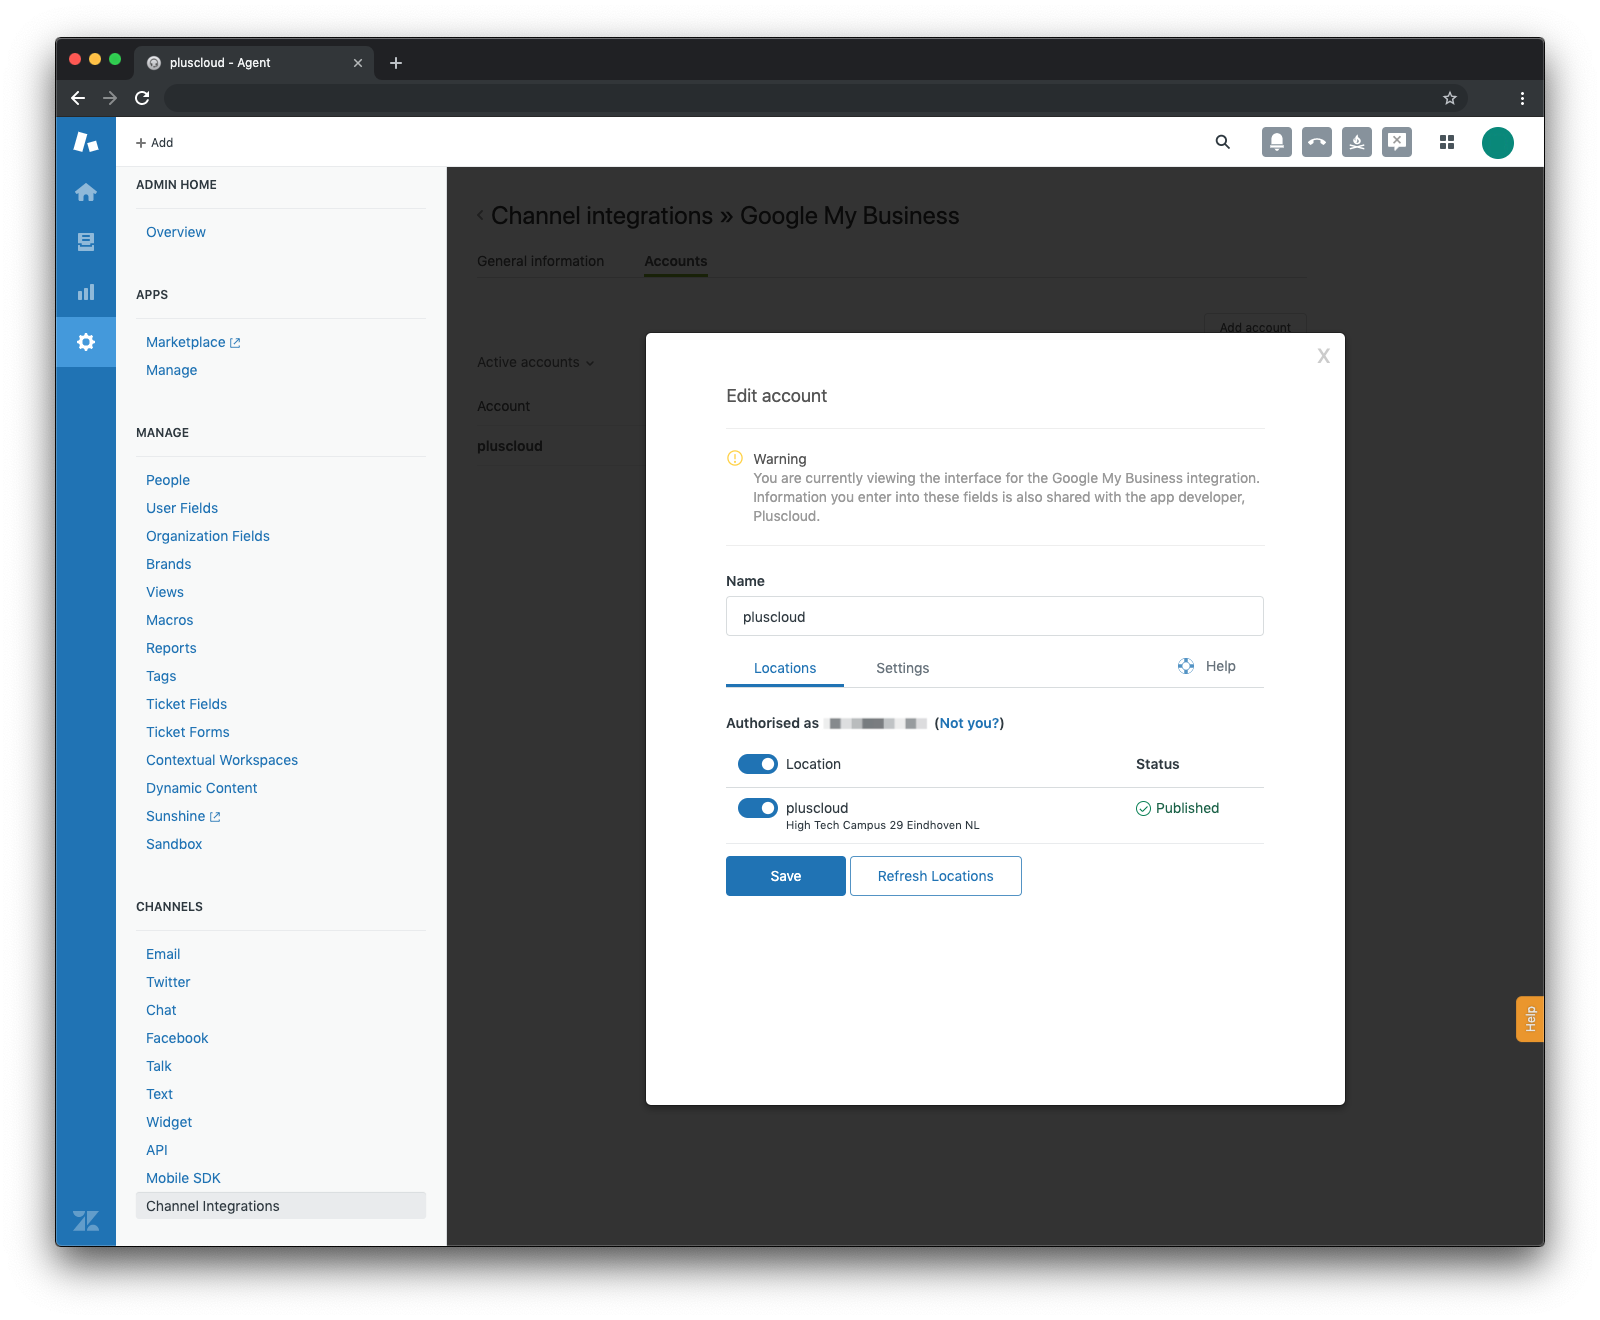
Task: Open the Facebook channel link
Action: 177,1038
